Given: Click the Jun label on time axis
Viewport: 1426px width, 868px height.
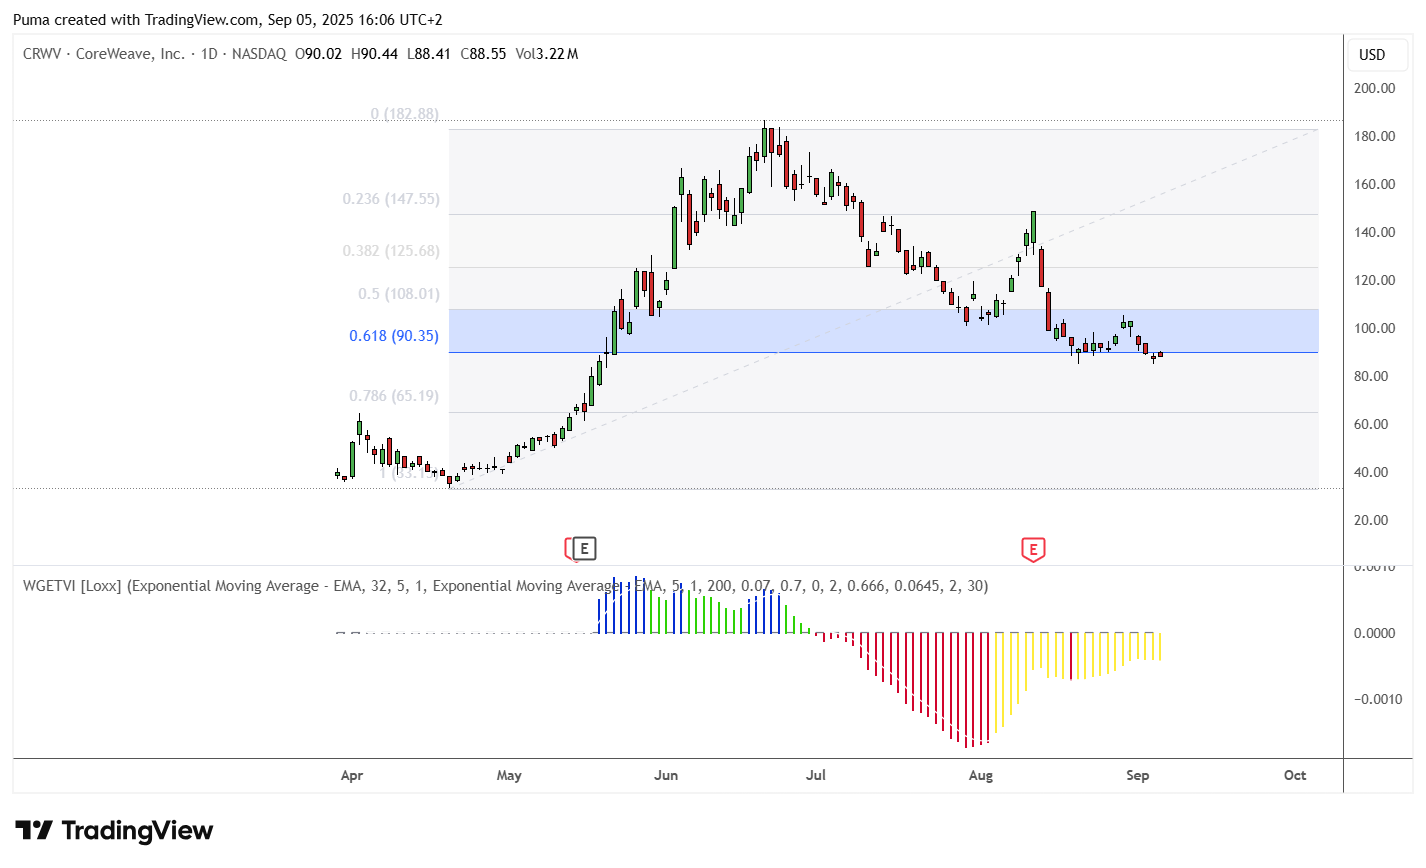Looking at the screenshot, I should click(x=666, y=775).
